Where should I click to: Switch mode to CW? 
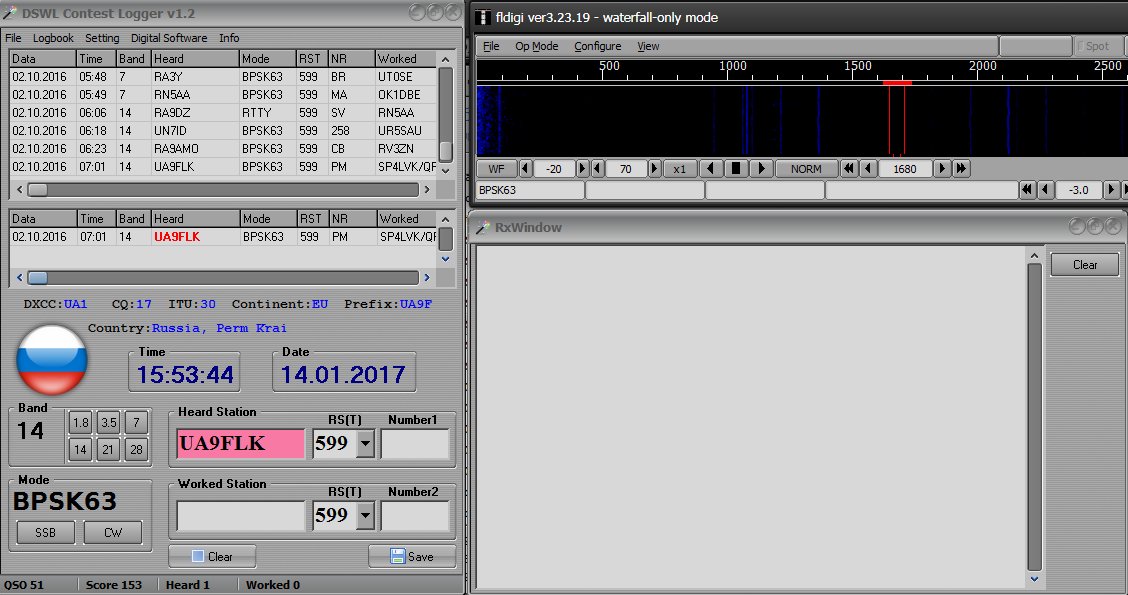[x=112, y=533]
